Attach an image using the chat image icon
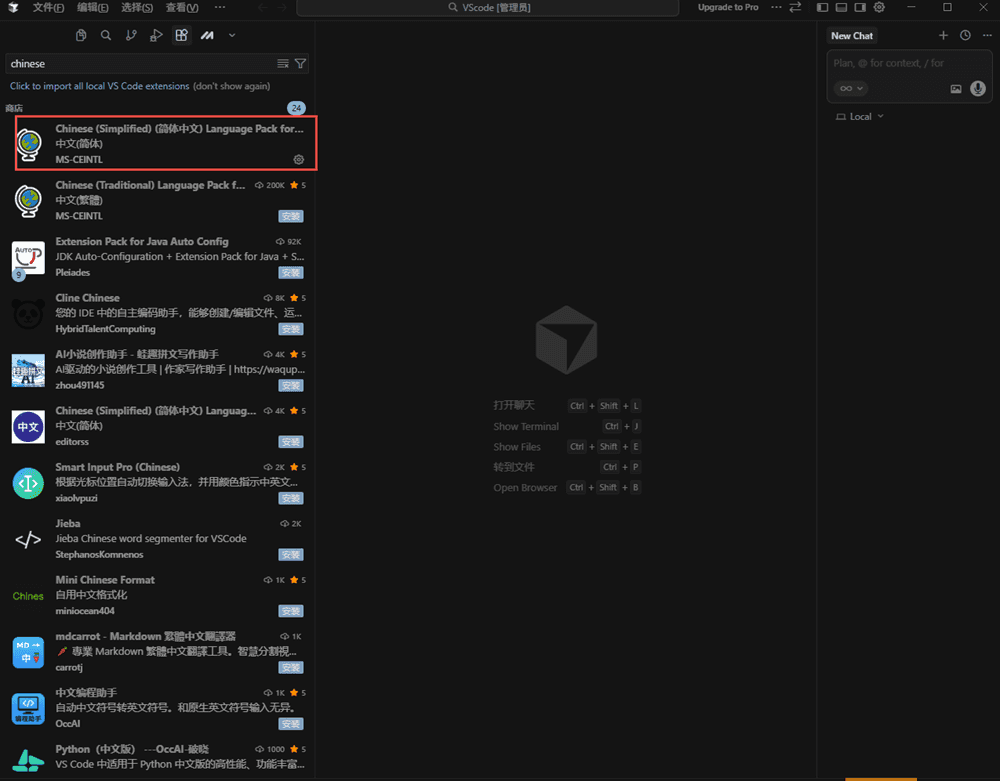The height and width of the screenshot is (781, 1000). point(956,88)
